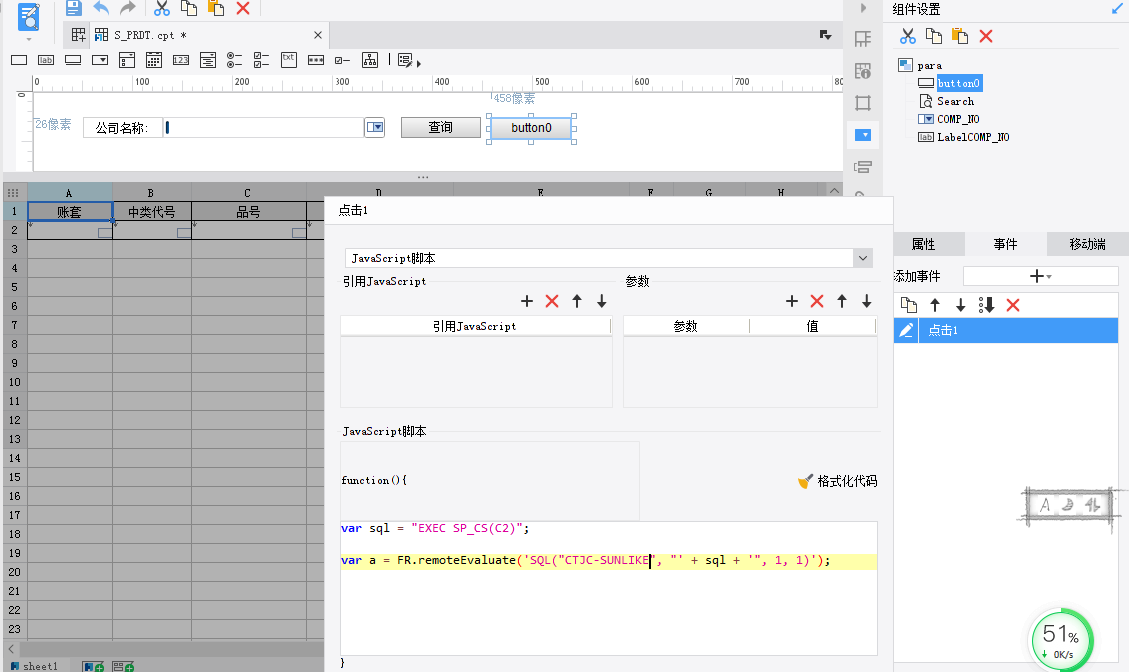Switch to the 属性 tab
Viewport: 1129px width, 672px height.
pos(924,244)
